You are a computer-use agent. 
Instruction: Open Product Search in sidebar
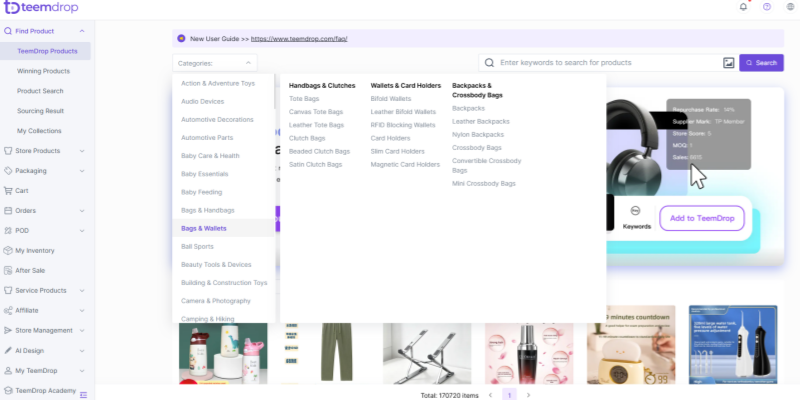click(x=40, y=91)
